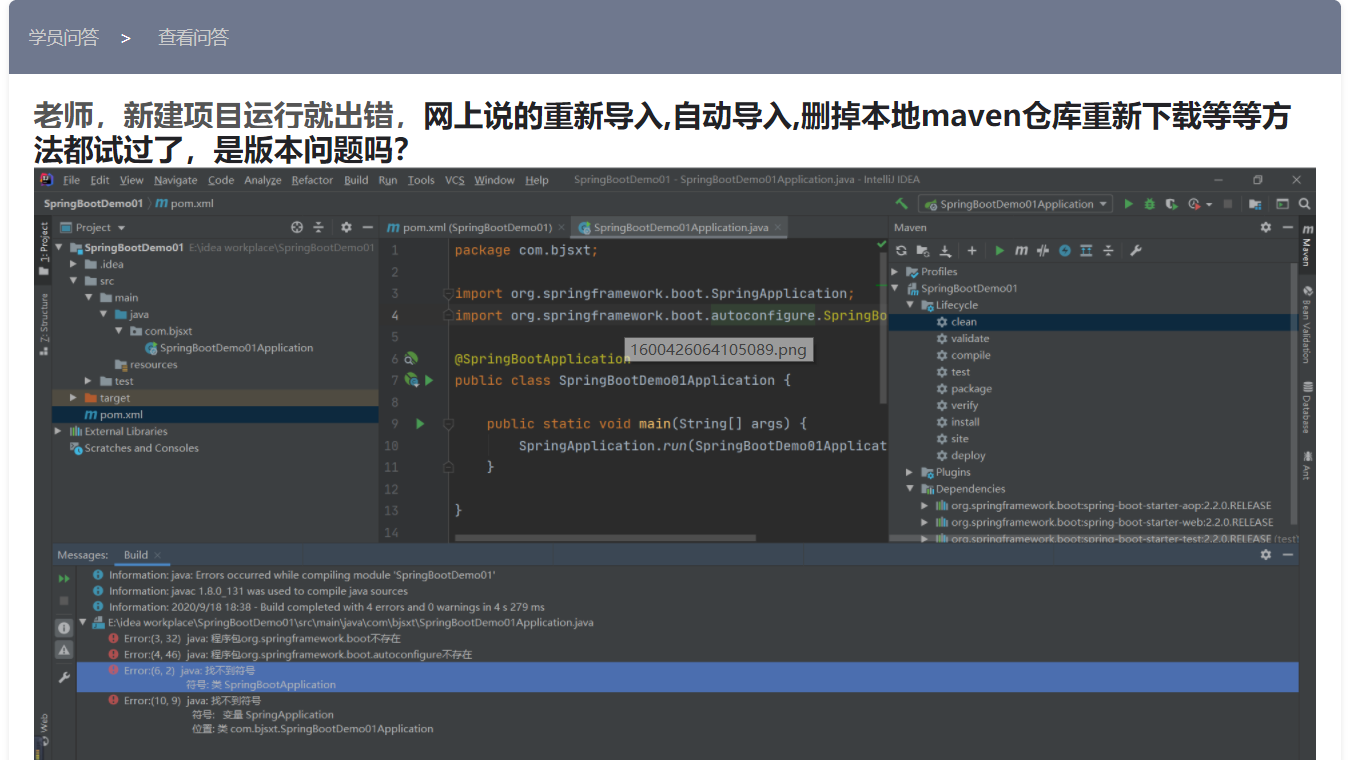Viewport: 1358px width, 760px height.
Task: Locate opened file crosshair in Project panel
Action: pyautogui.click(x=297, y=227)
